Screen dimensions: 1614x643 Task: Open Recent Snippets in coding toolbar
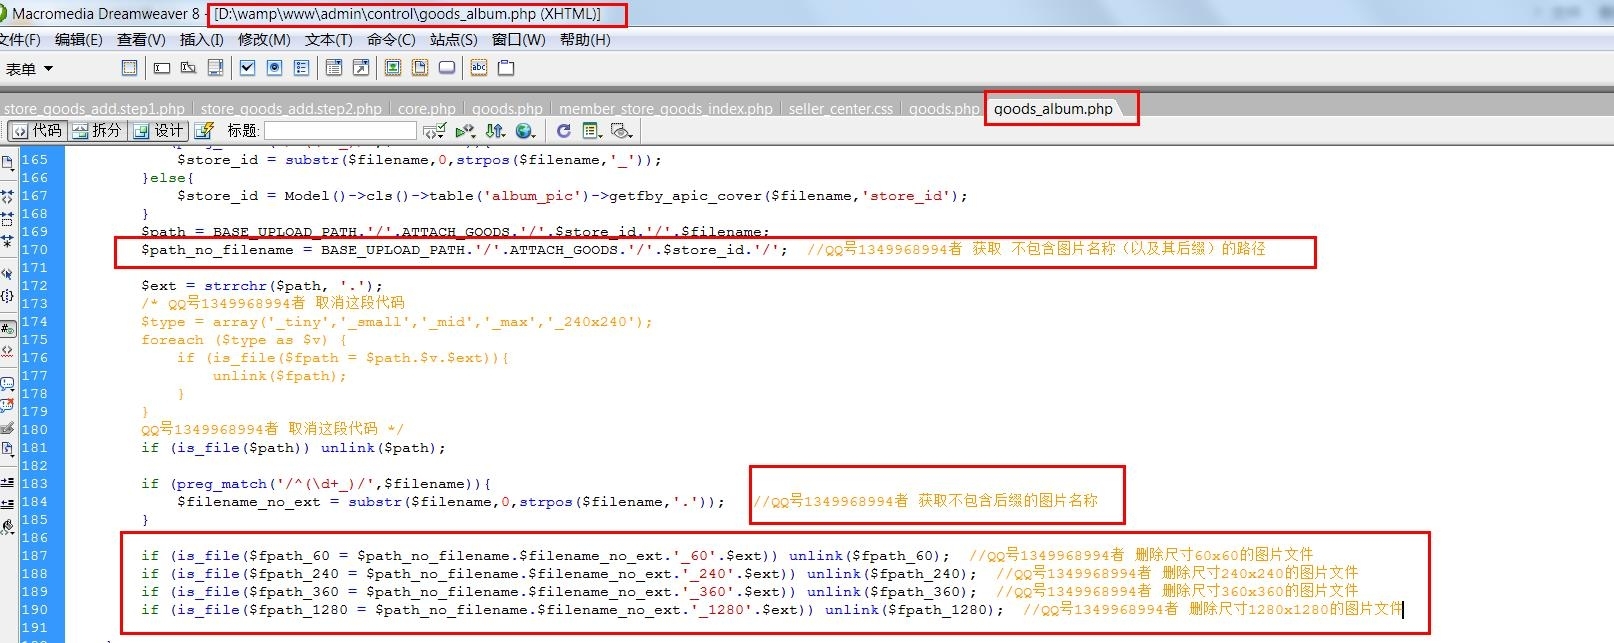coord(9,448)
